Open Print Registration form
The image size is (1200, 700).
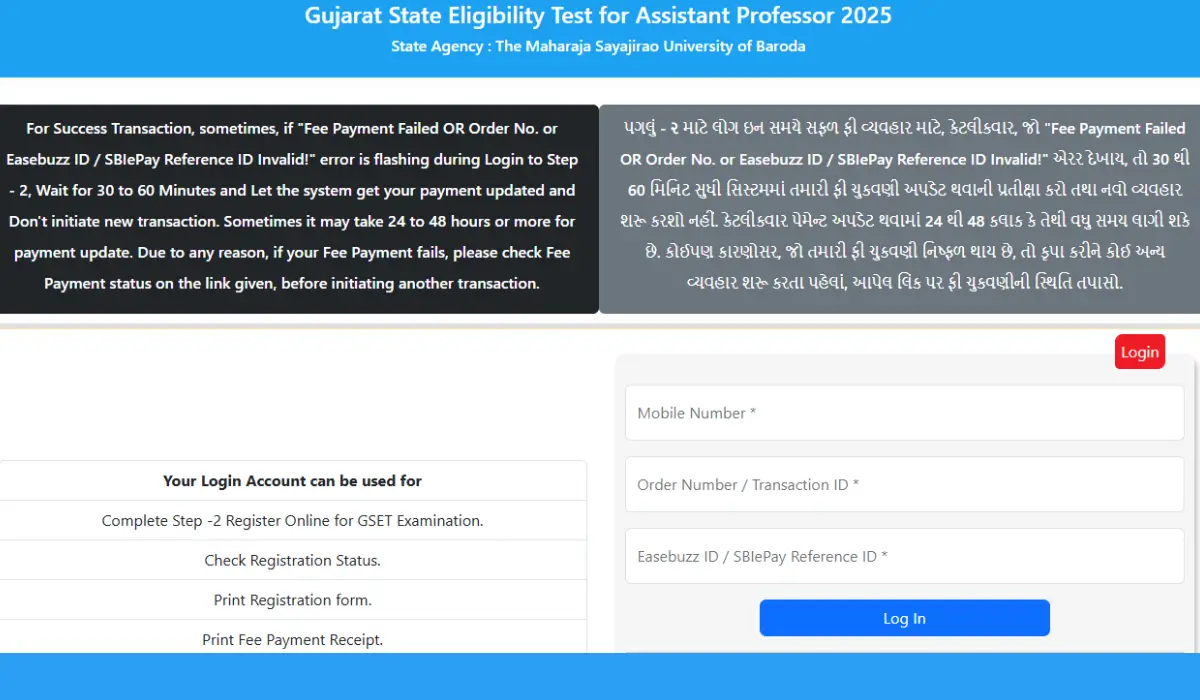click(292, 599)
